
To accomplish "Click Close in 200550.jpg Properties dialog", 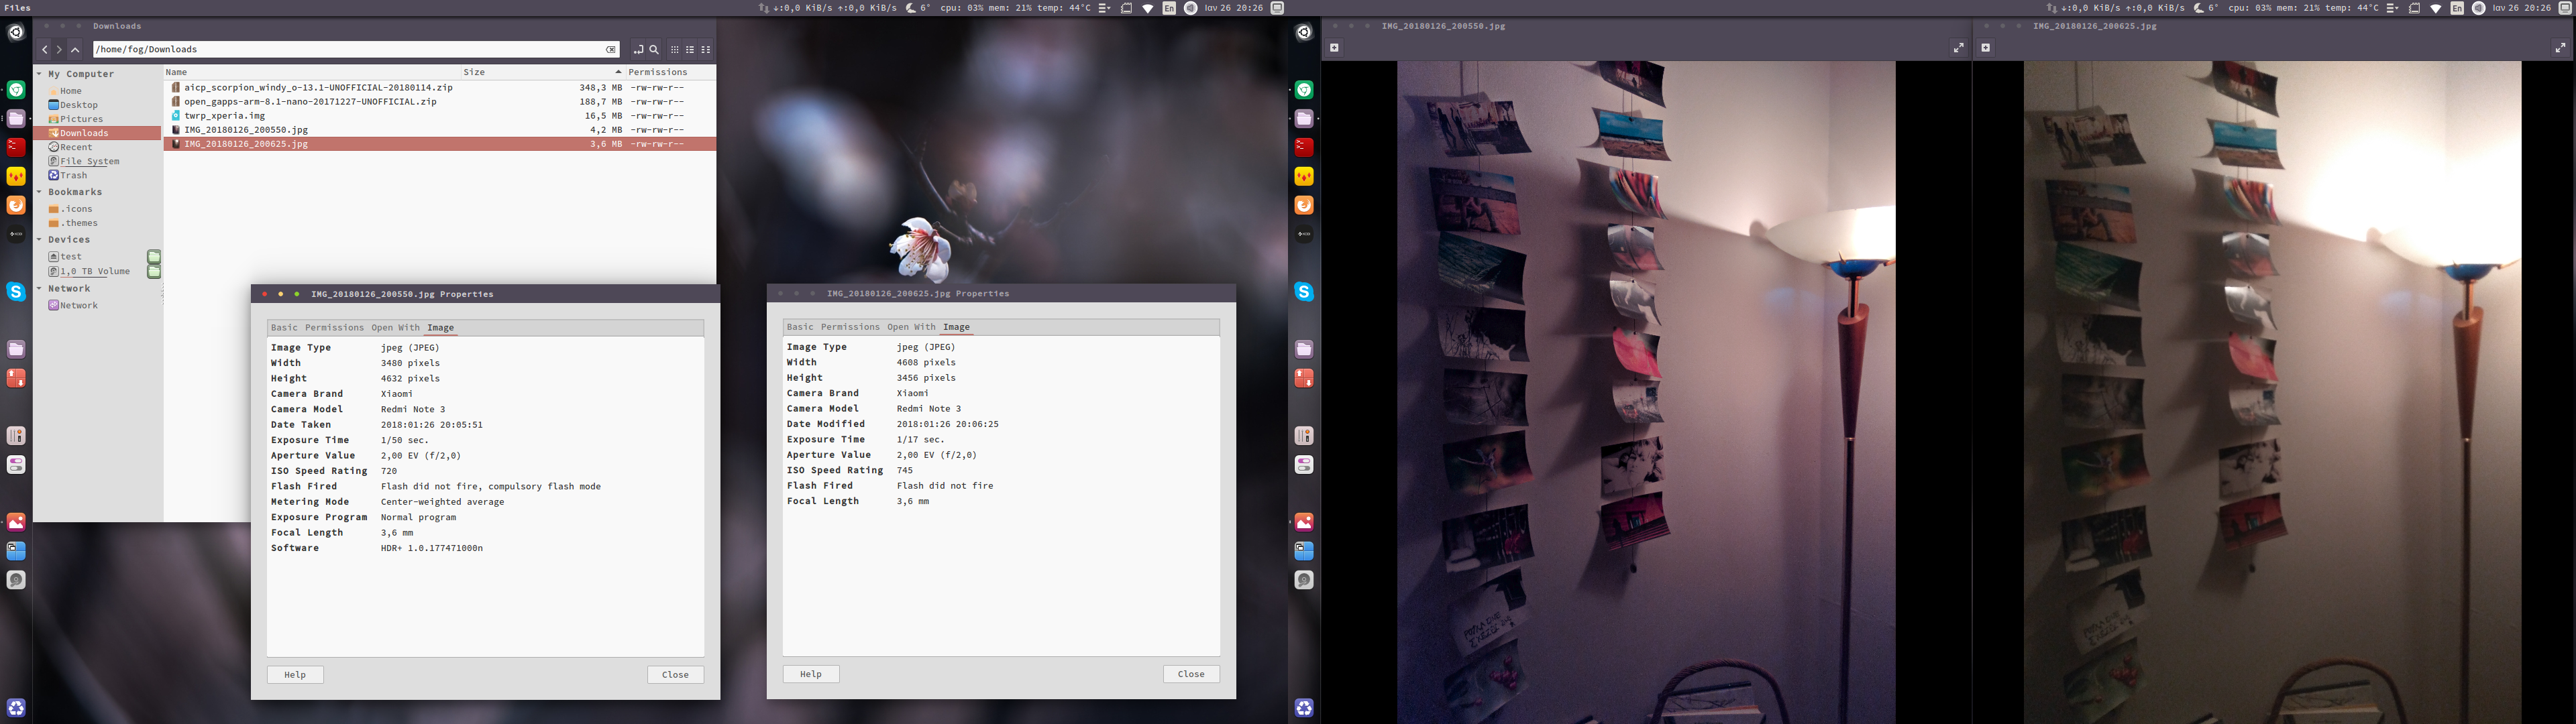I will [x=675, y=675].
